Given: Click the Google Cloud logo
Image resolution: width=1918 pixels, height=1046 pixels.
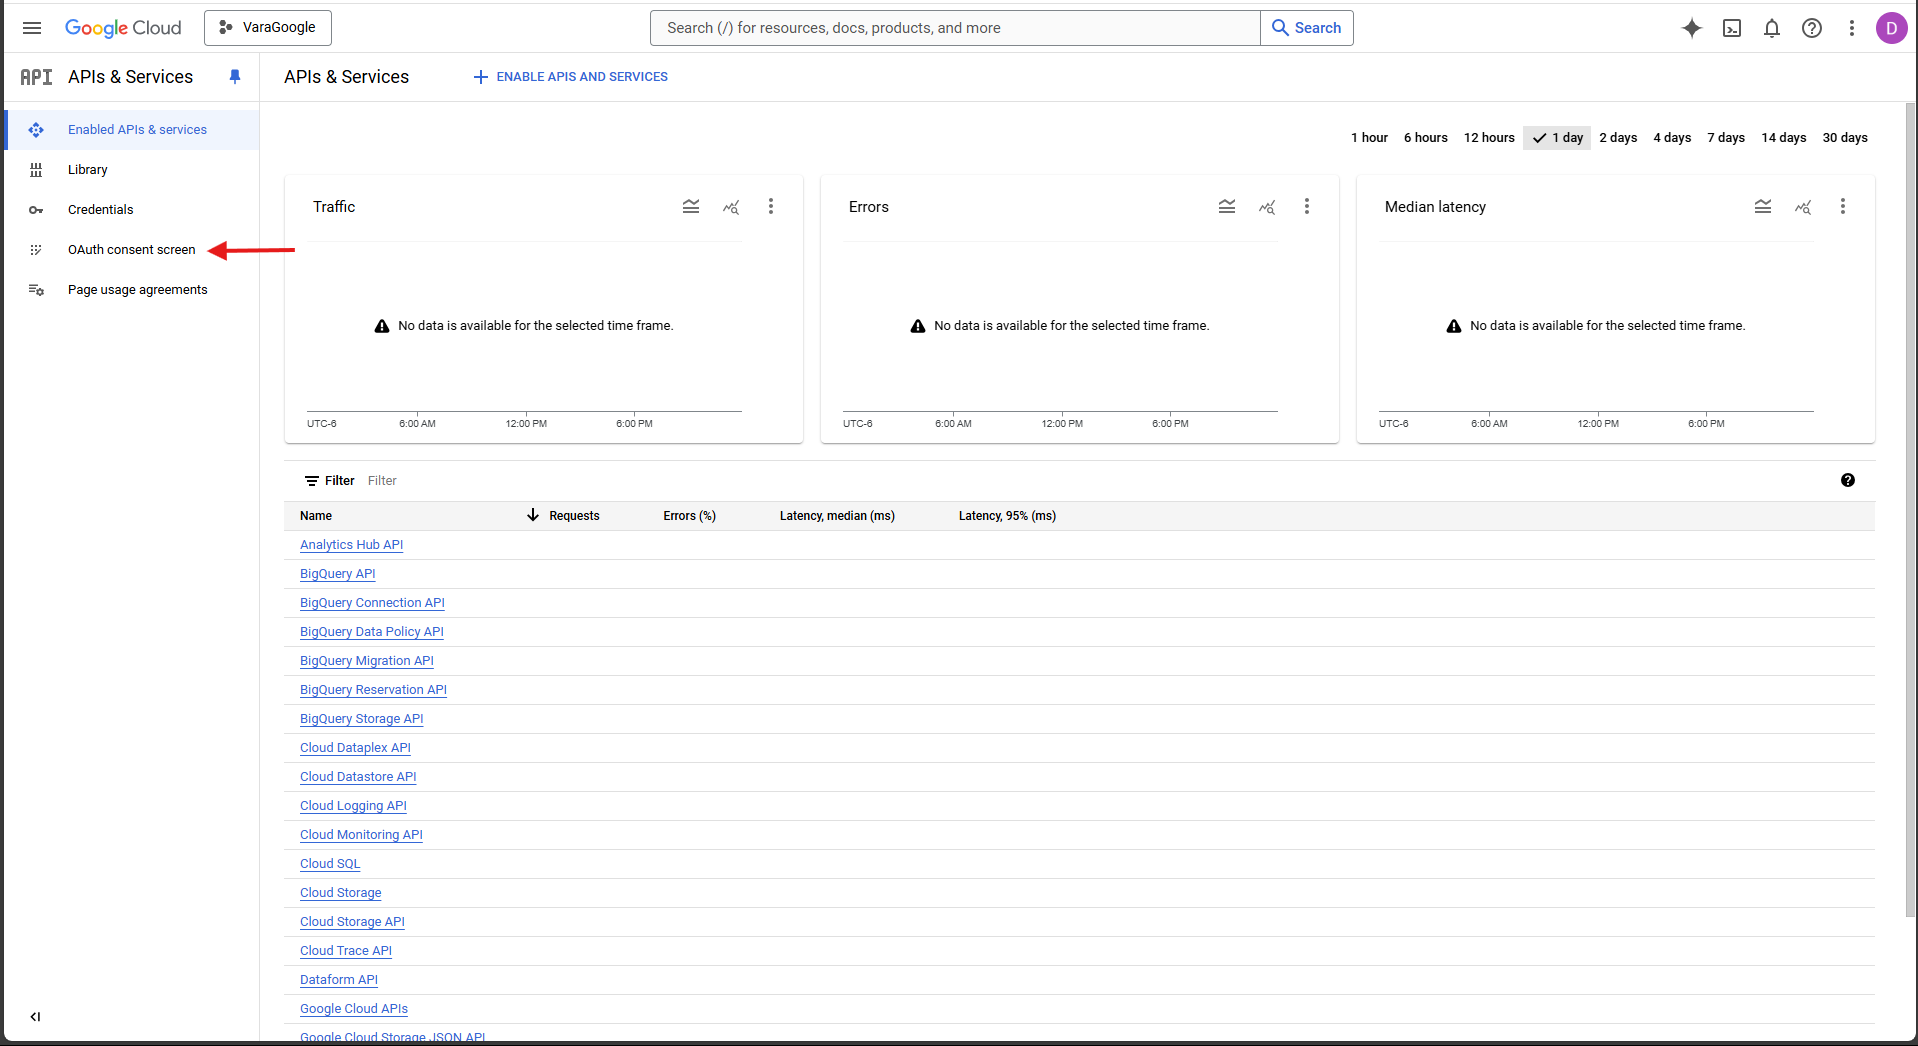Looking at the screenshot, I should (123, 28).
